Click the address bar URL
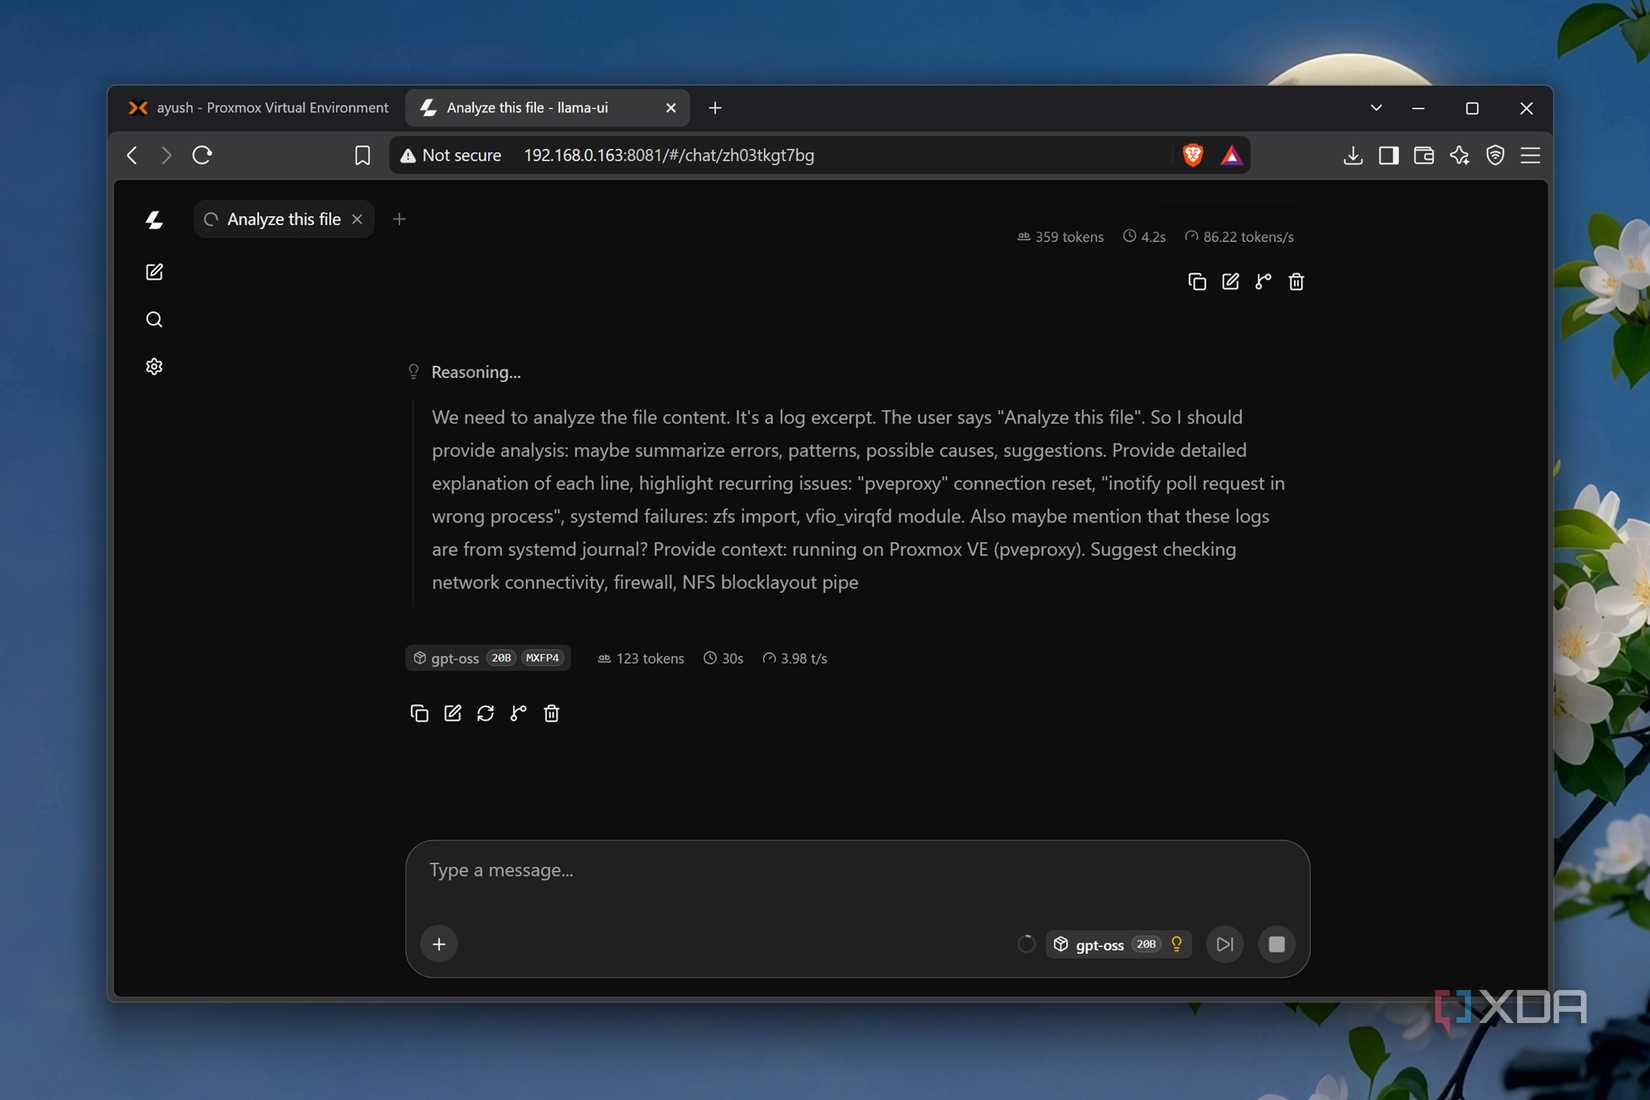 [669, 155]
